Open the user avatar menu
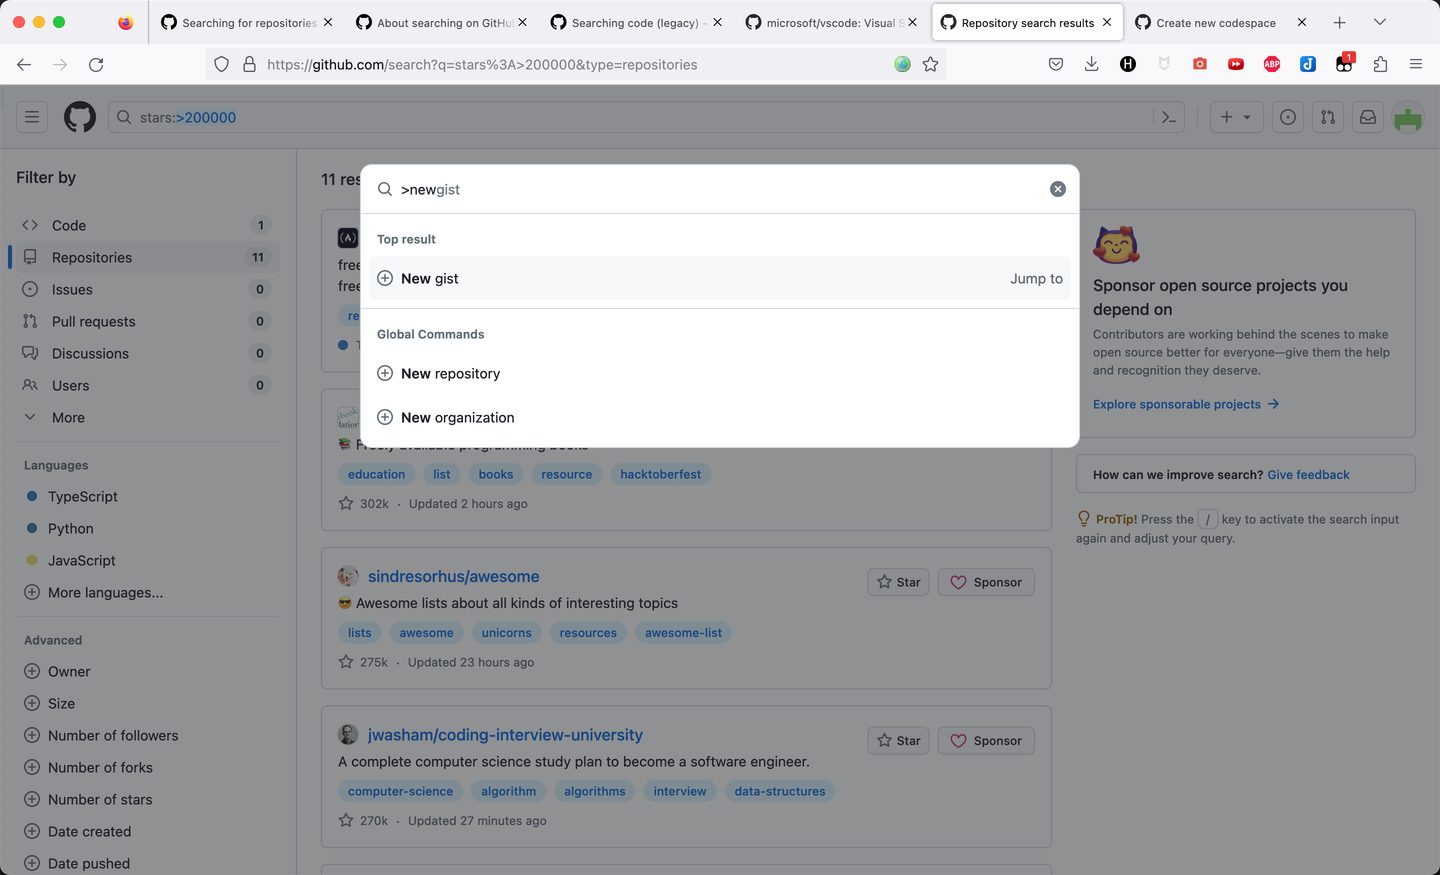The width and height of the screenshot is (1440, 875). (1408, 117)
